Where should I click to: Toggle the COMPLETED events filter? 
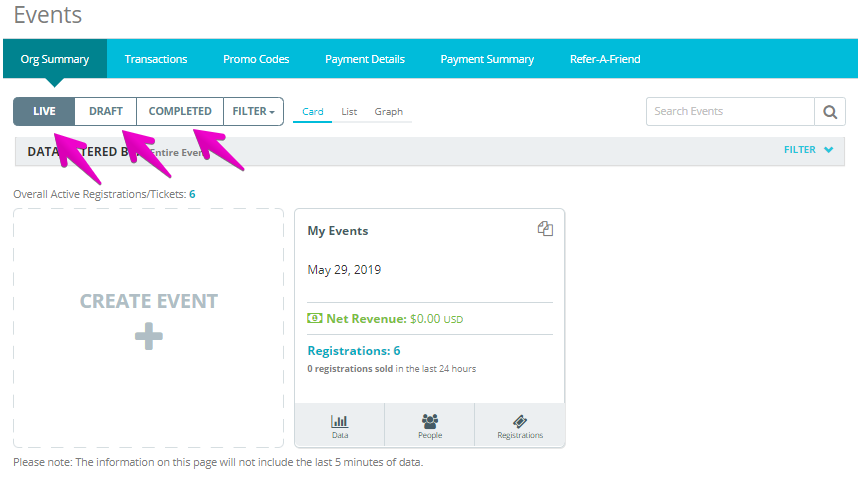[x=180, y=111]
